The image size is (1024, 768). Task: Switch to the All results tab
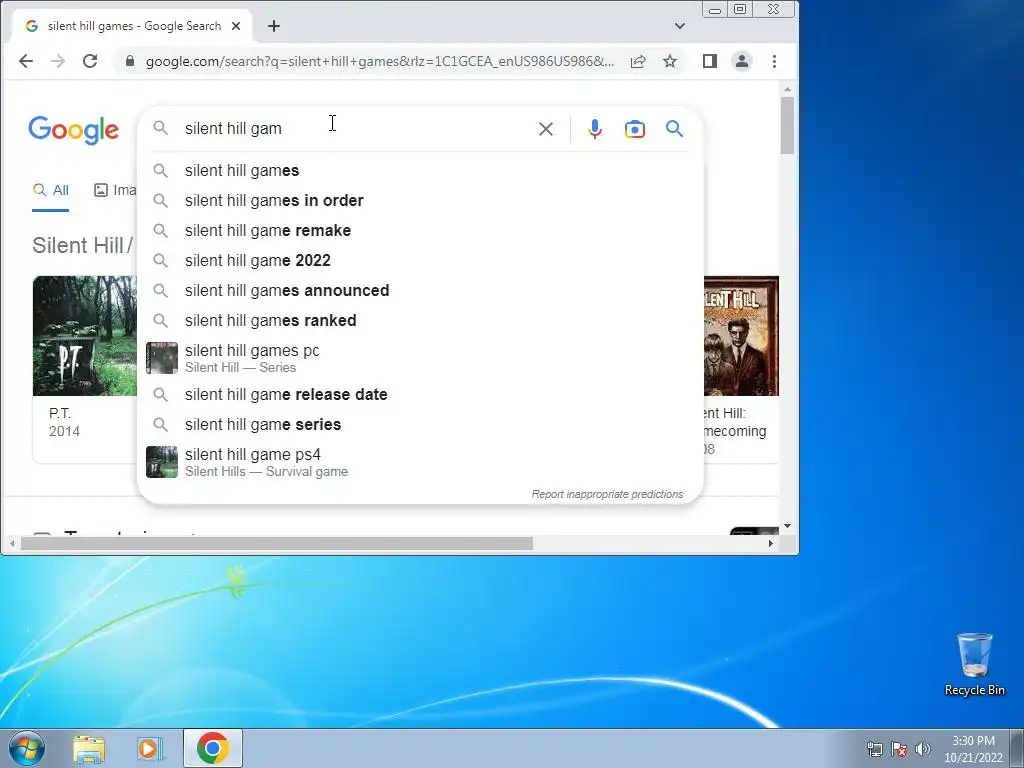(x=51, y=190)
